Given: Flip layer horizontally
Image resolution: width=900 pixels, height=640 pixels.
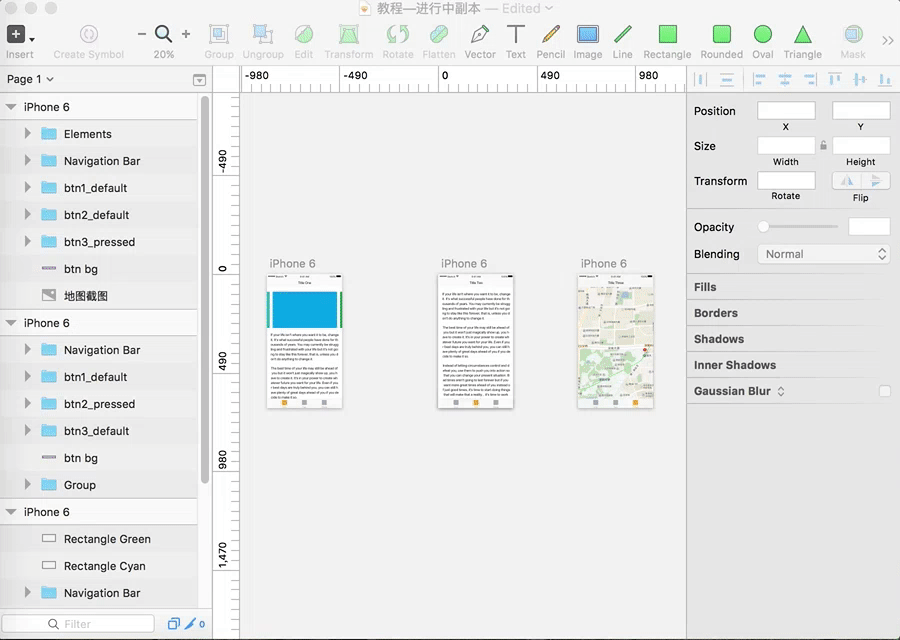Looking at the screenshot, I should click(847, 181).
